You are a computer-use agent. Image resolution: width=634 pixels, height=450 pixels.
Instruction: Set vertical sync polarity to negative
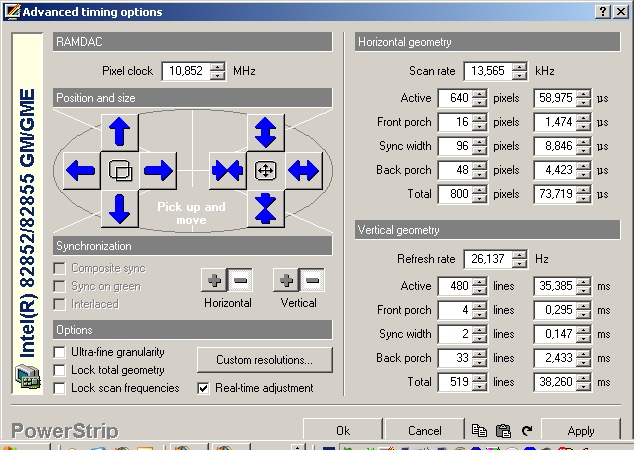[x=313, y=280]
